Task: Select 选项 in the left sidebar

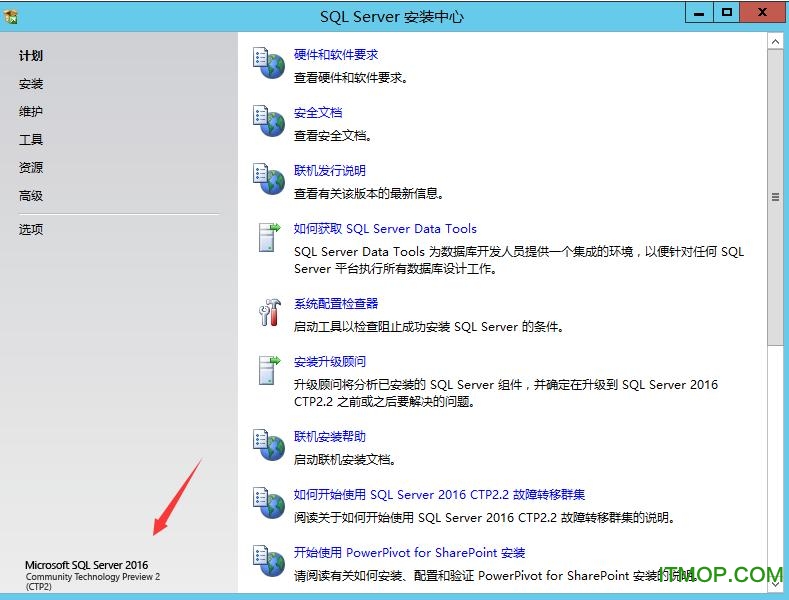Action: click(x=31, y=230)
